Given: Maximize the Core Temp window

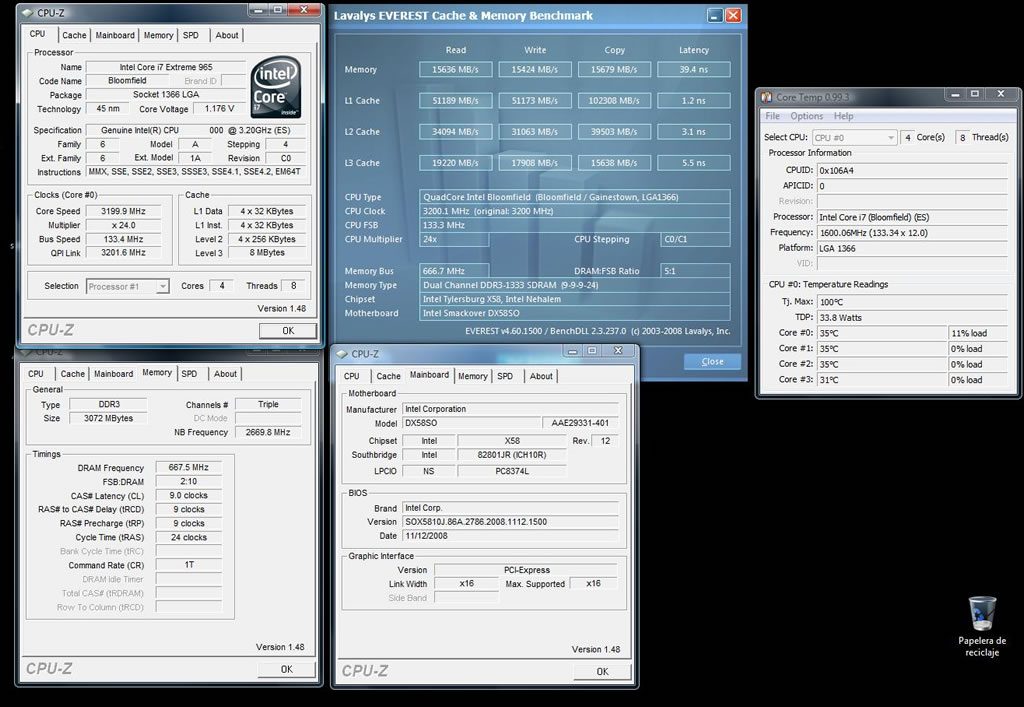Looking at the screenshot, I should [x=974, y=94].
